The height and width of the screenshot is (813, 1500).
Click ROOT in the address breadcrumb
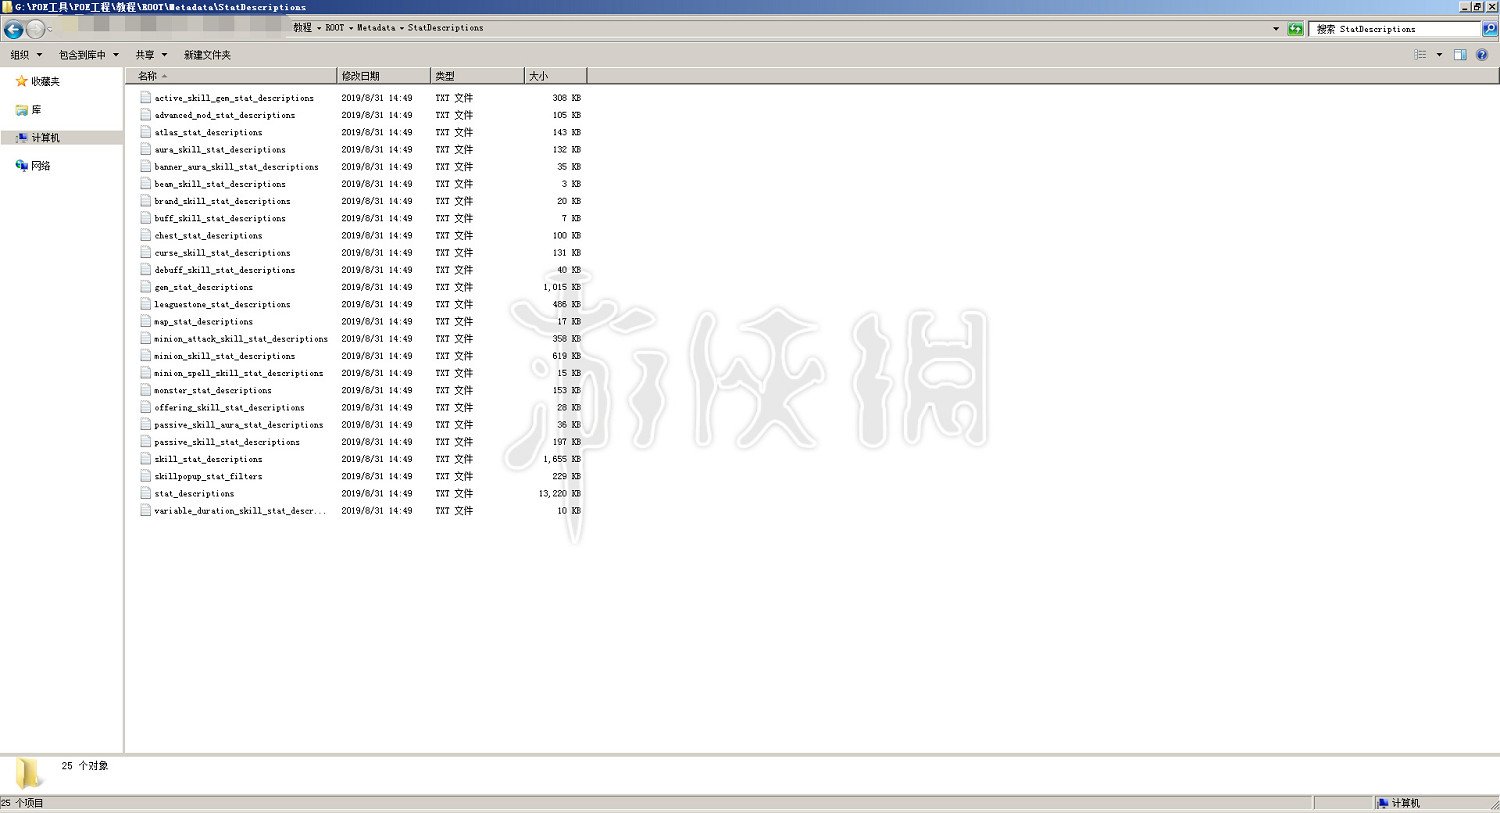pos(334,28)
